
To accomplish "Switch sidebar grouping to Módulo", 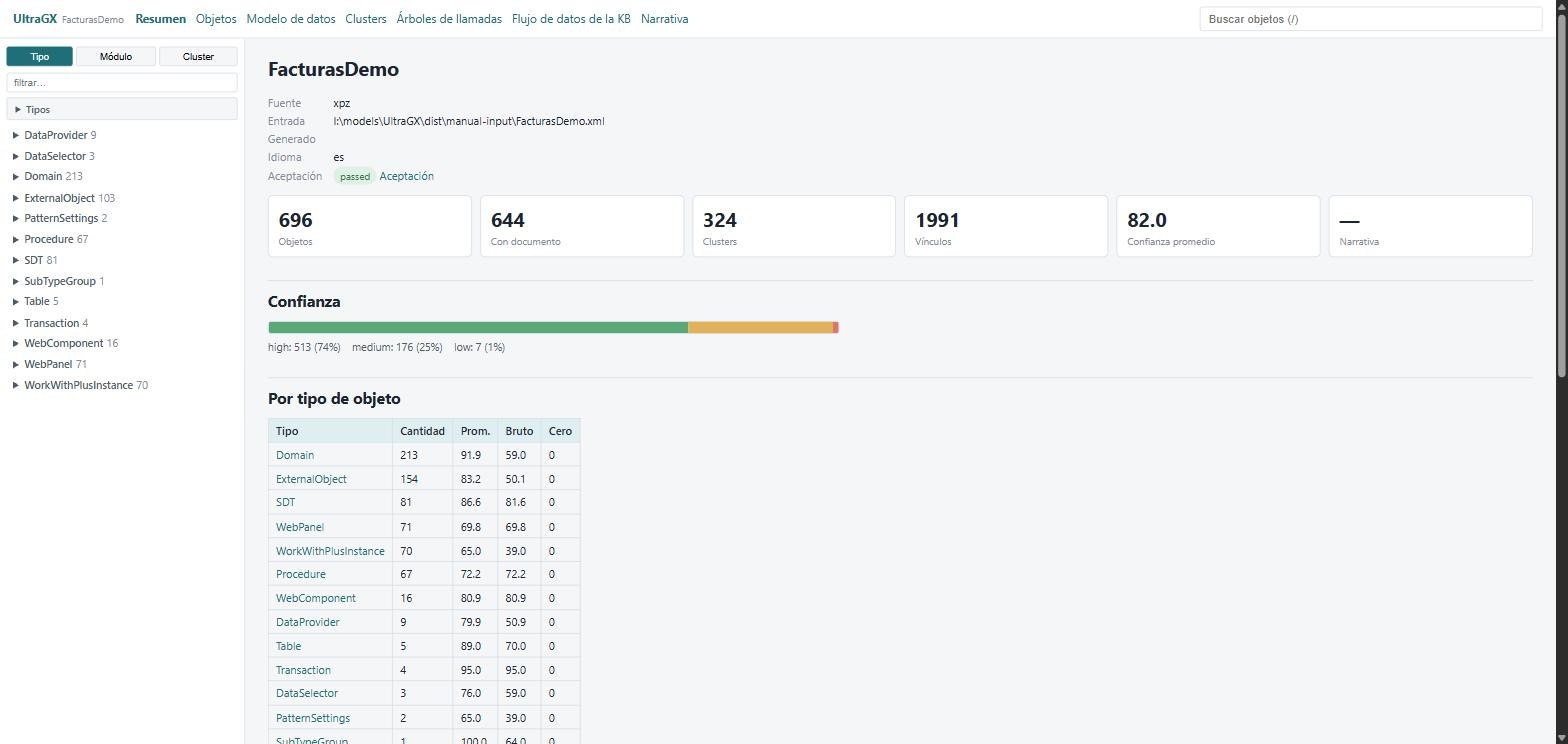I will (116, 56).
